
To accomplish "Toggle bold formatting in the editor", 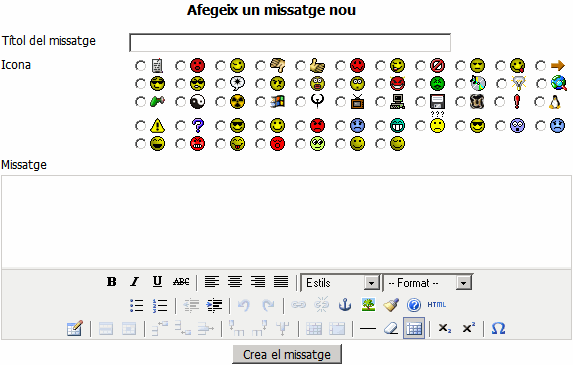I will (111, 282).
